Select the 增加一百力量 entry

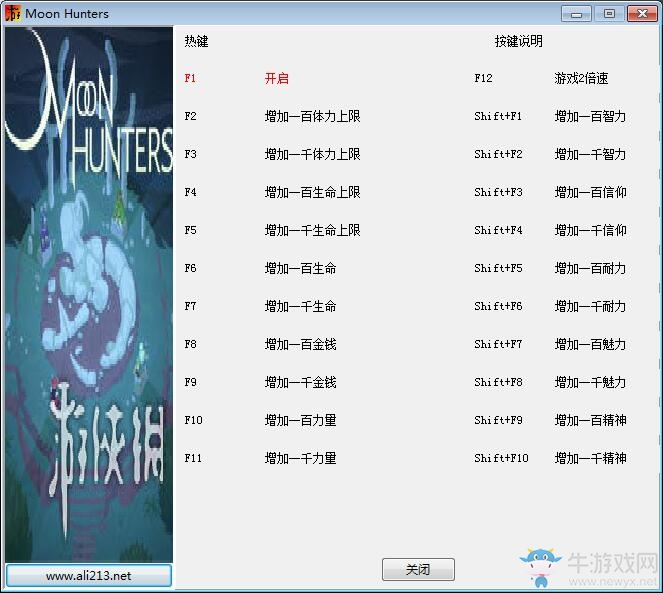pyautogui.click(x=301, y=420)
